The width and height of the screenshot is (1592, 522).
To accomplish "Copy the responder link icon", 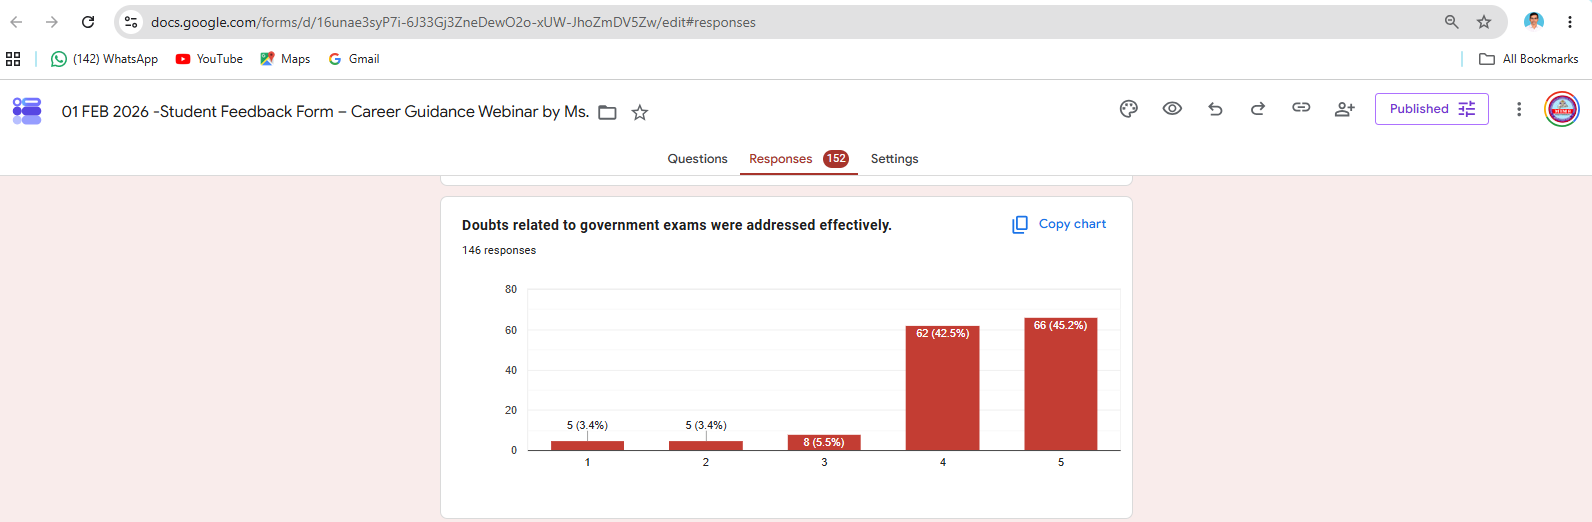I will [1301, 108].
